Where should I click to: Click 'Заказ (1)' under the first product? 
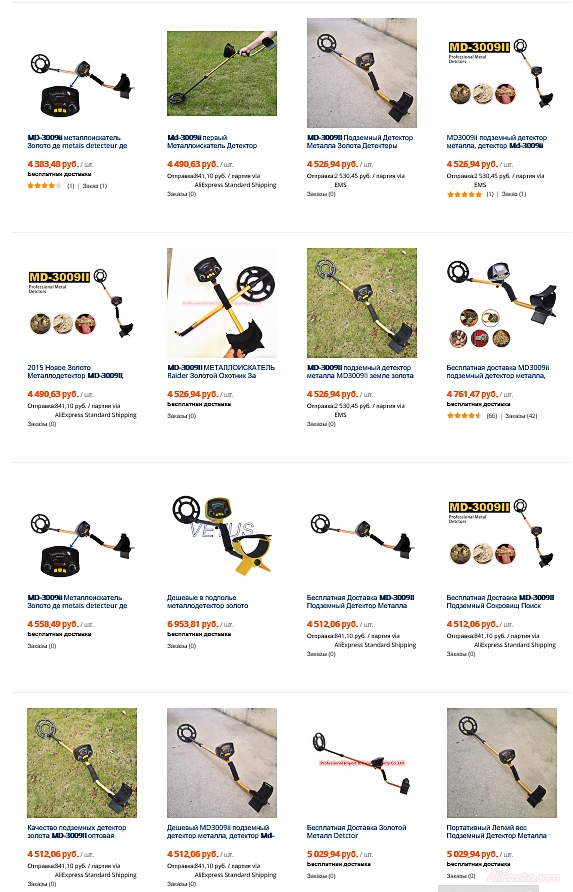tap(94, 186)
